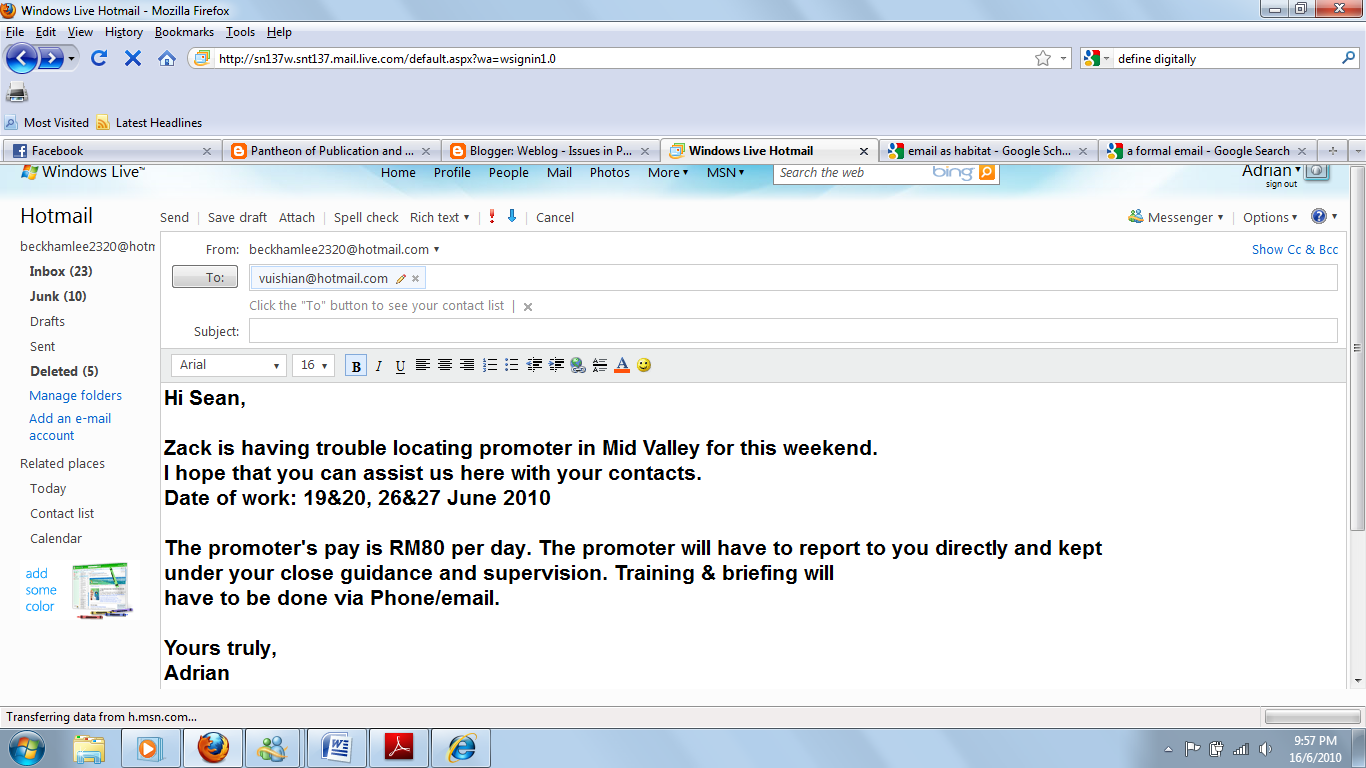
Task: Open Deleted (5) folder
Action: [64, 371]
